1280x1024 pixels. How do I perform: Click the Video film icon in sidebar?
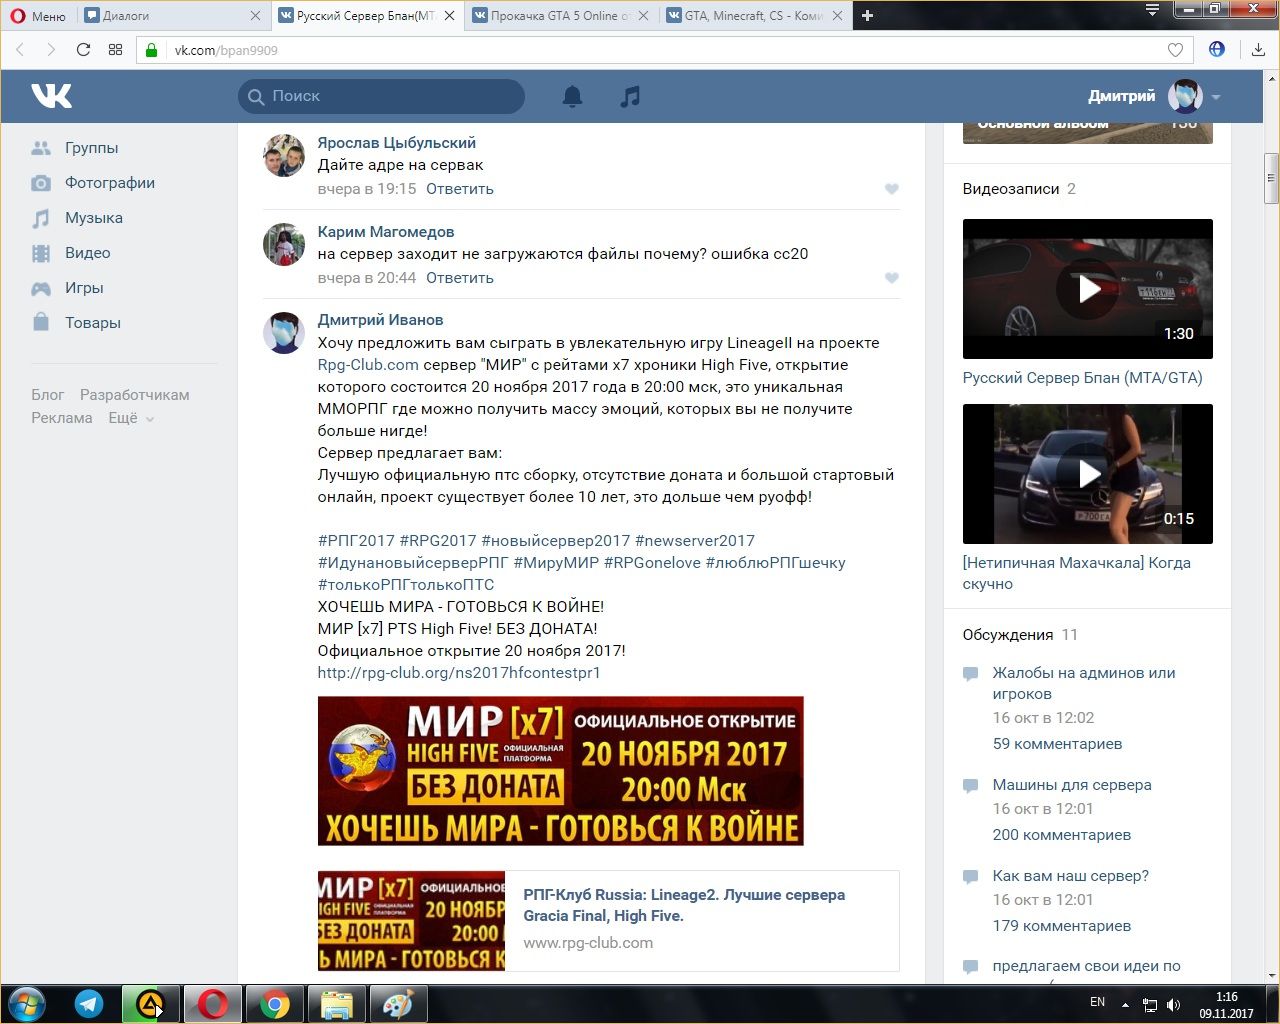(x=41, y=253)
